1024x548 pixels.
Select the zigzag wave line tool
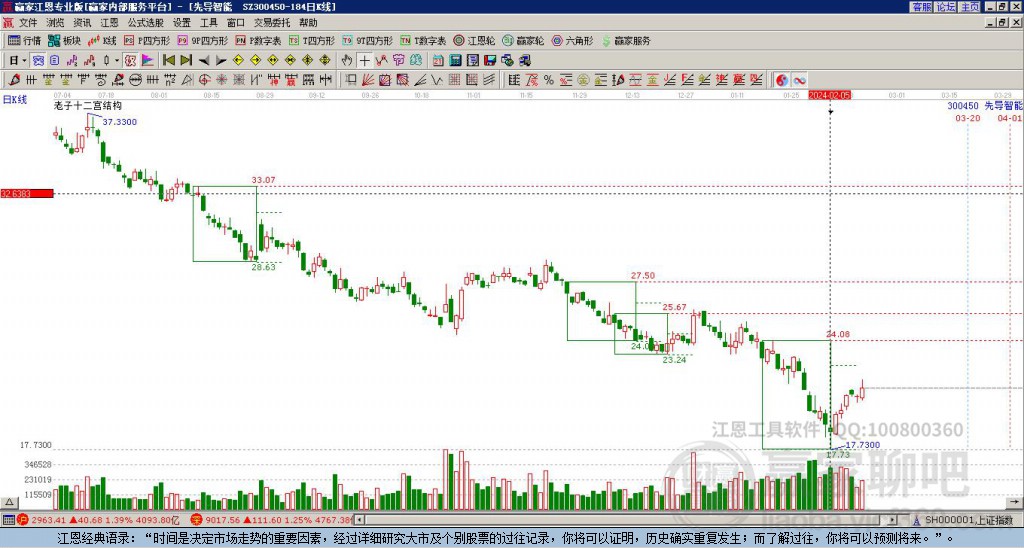coord(437,80)
